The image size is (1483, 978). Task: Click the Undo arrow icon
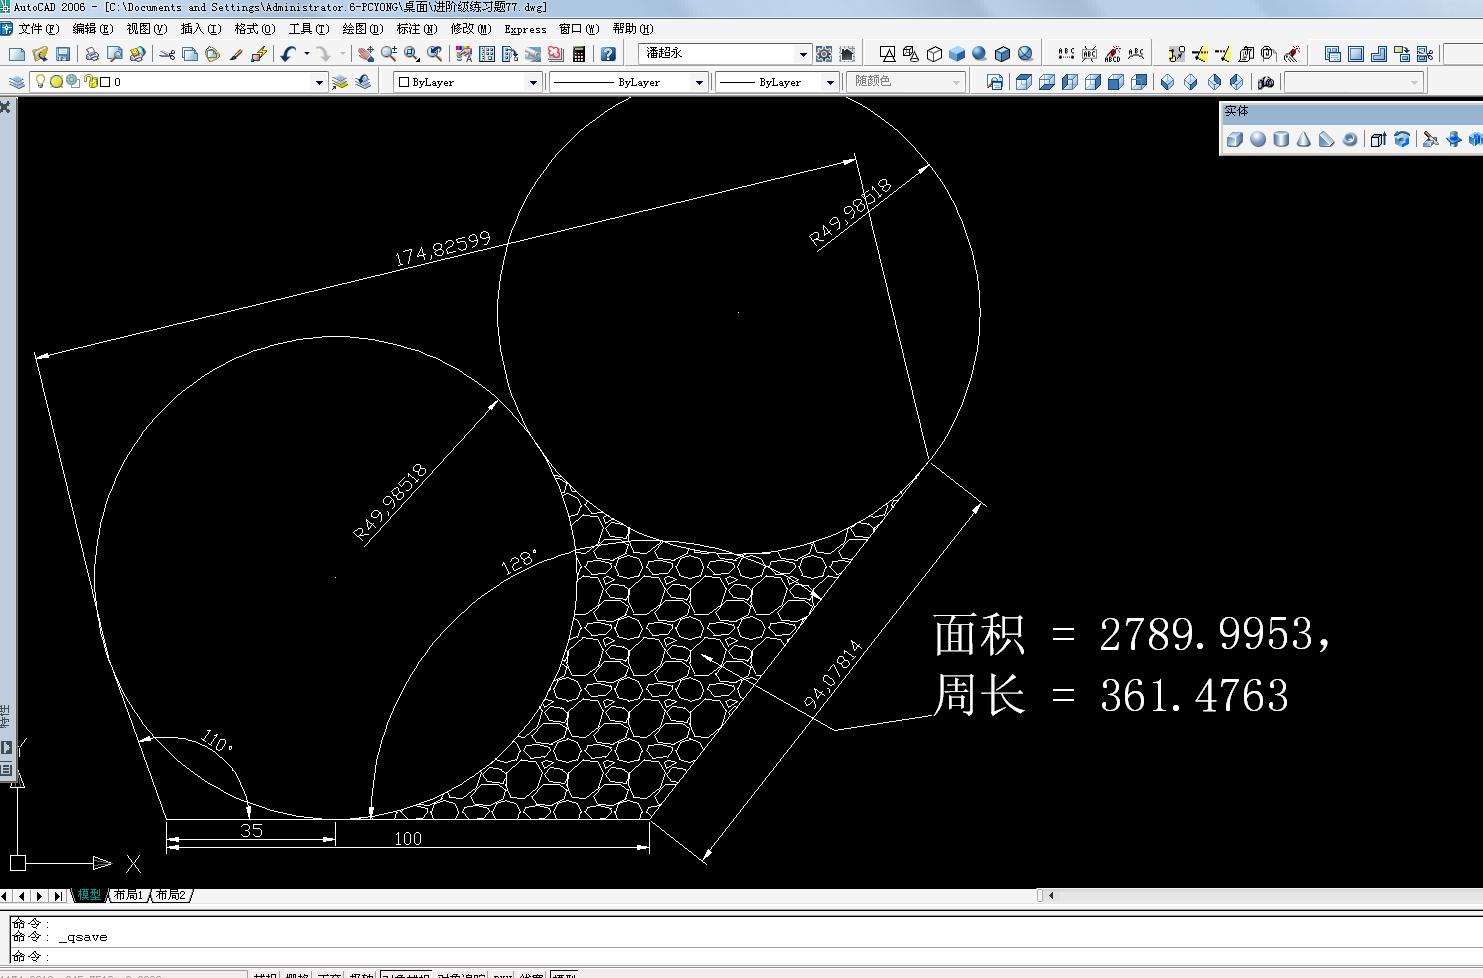(x=288, y=54)
